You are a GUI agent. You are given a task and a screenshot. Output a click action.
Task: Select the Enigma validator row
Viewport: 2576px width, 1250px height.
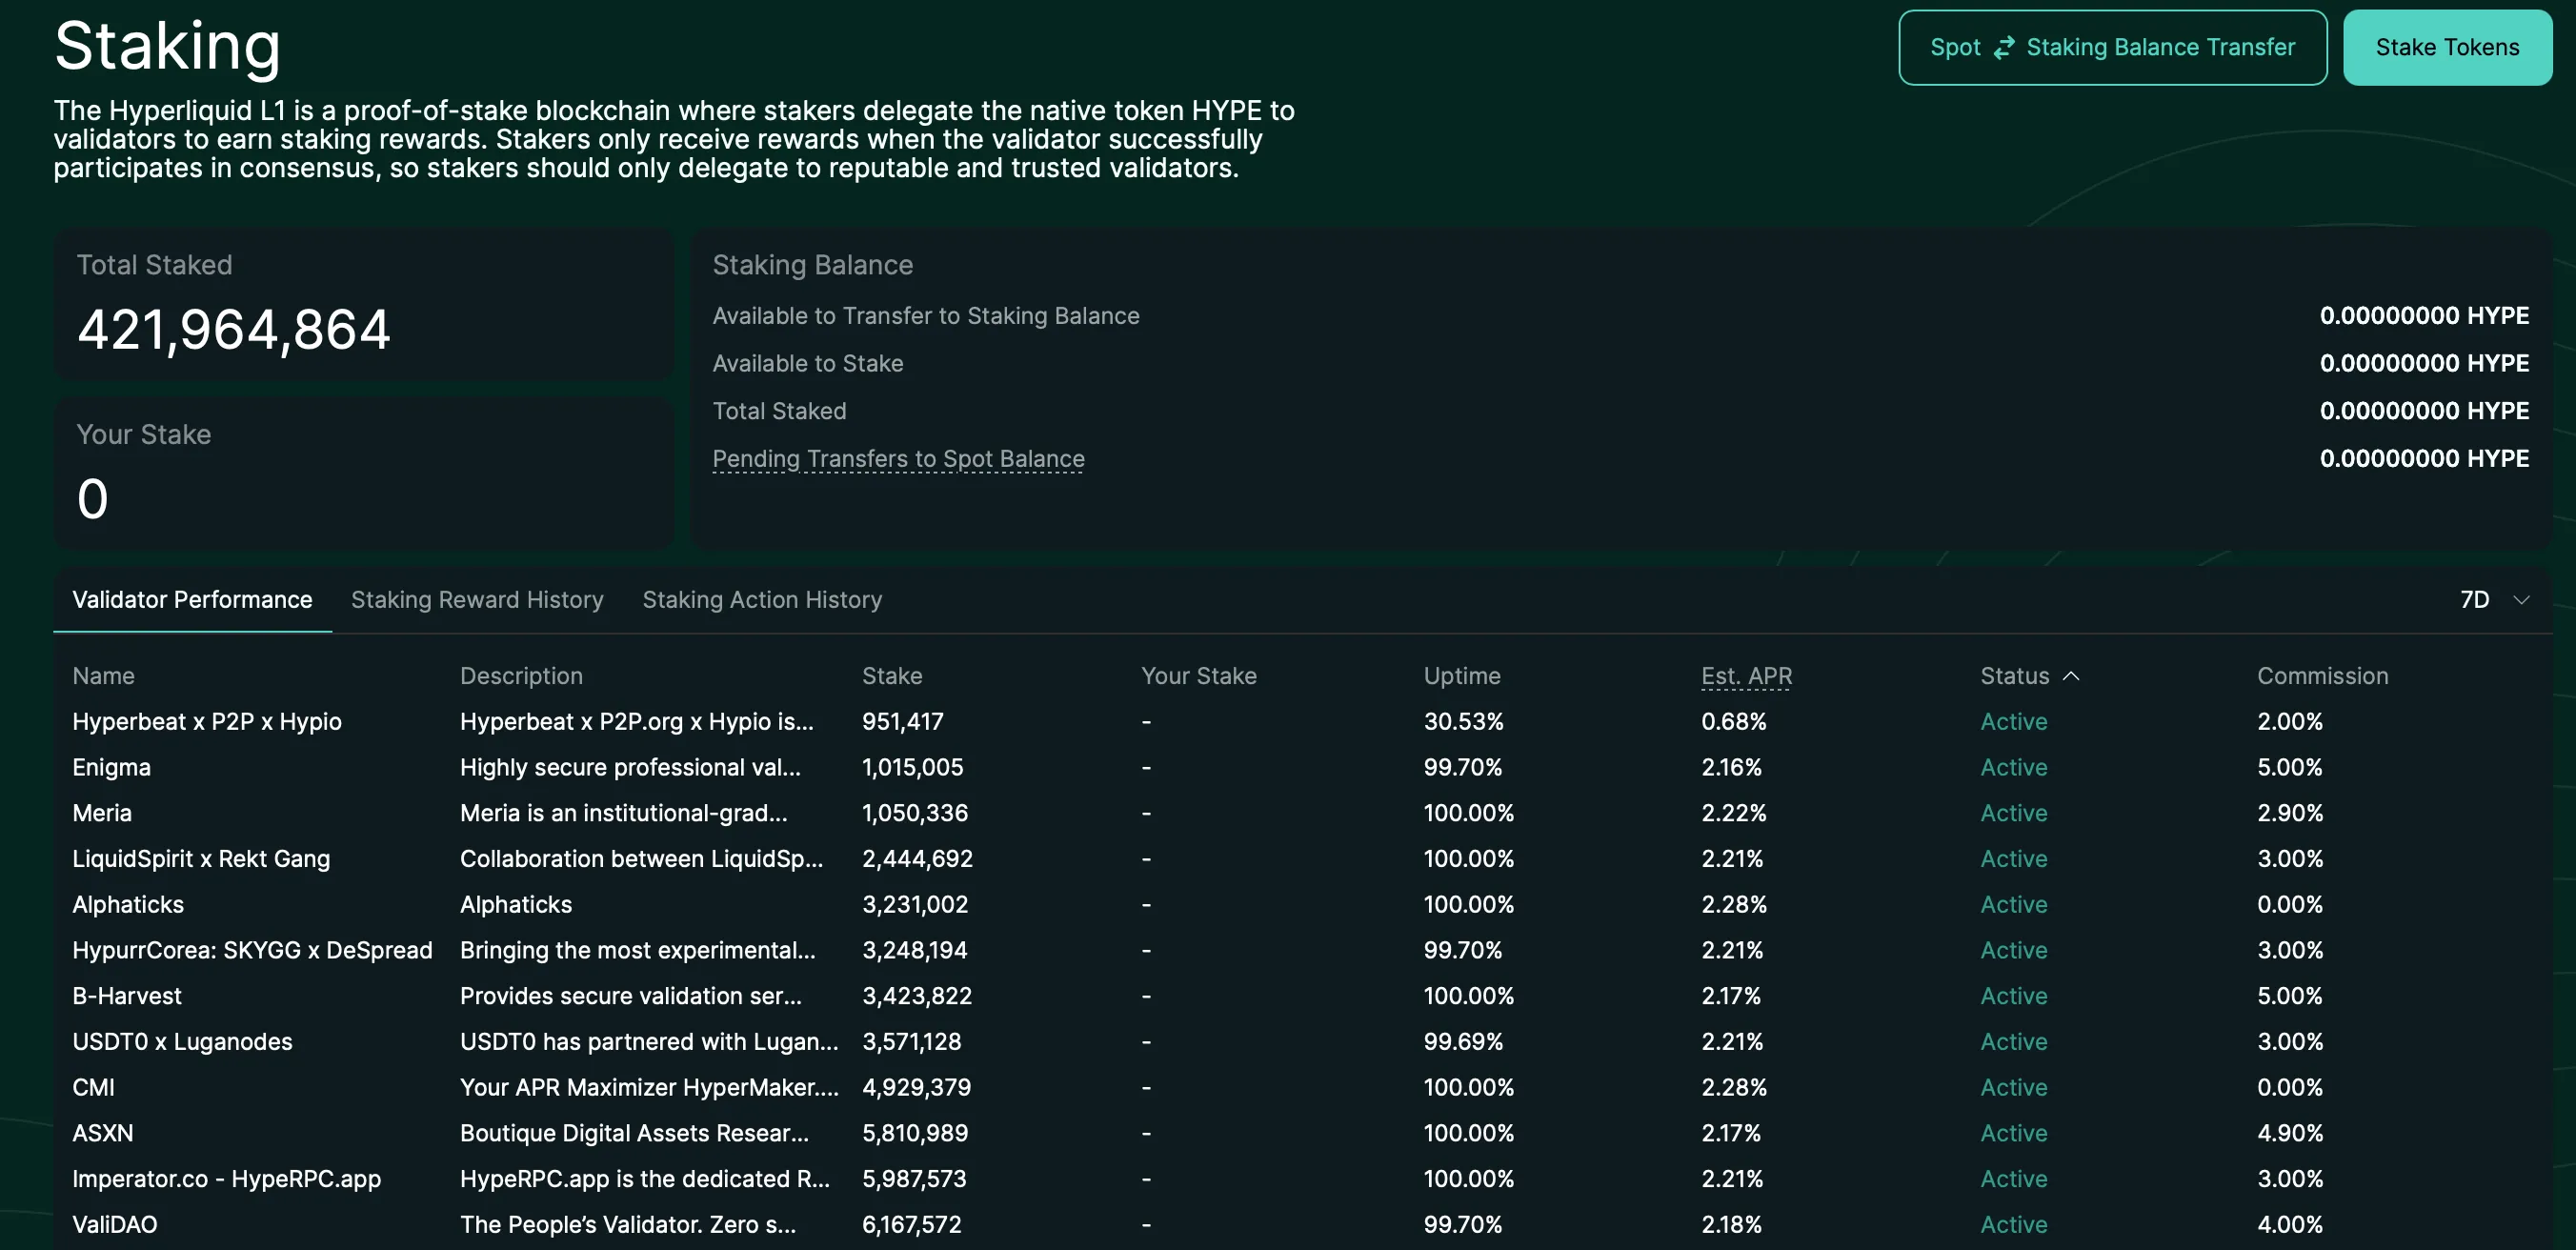coord(1300,767)
